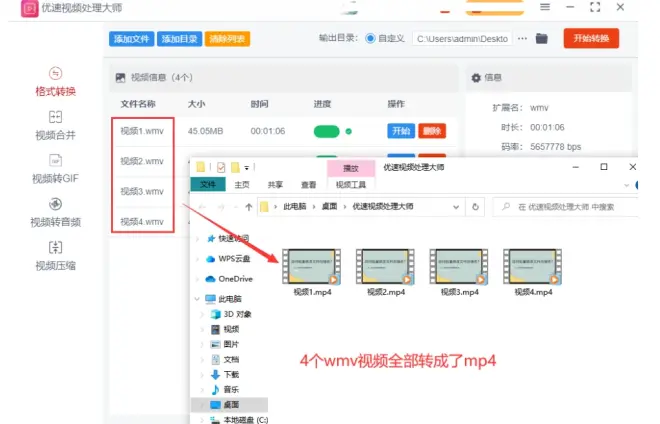Expand 快速访问 in navigation tree
This screenshot has width=660, height=424.
click(x=197, y=239)
